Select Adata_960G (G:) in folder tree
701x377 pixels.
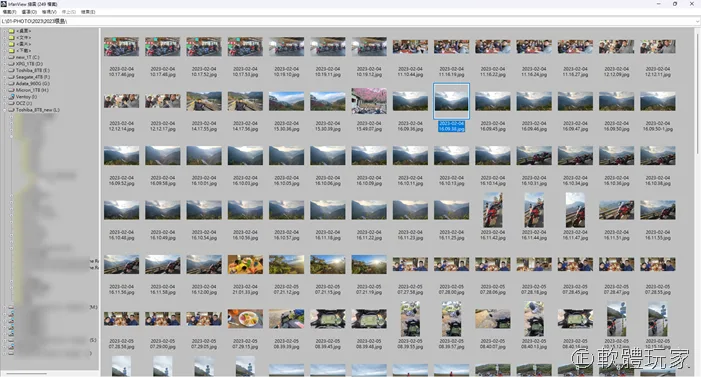[33, 84]
